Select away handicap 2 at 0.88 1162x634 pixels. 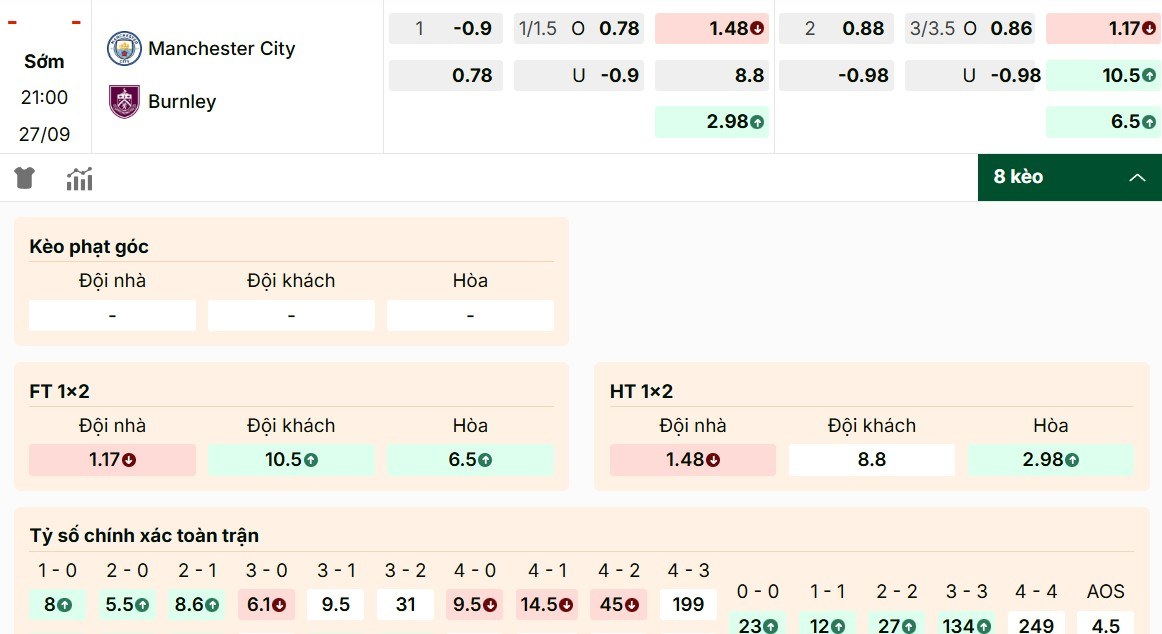836,28
